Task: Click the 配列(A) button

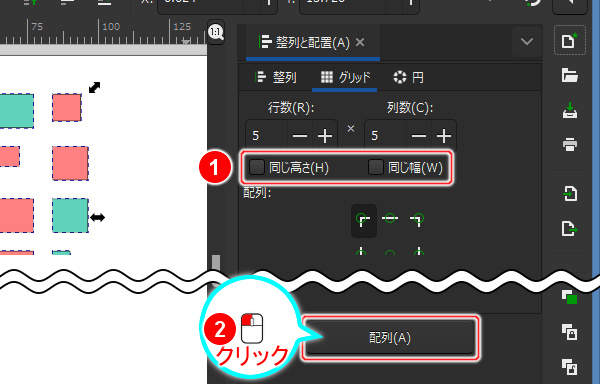Action: point(390,337)
